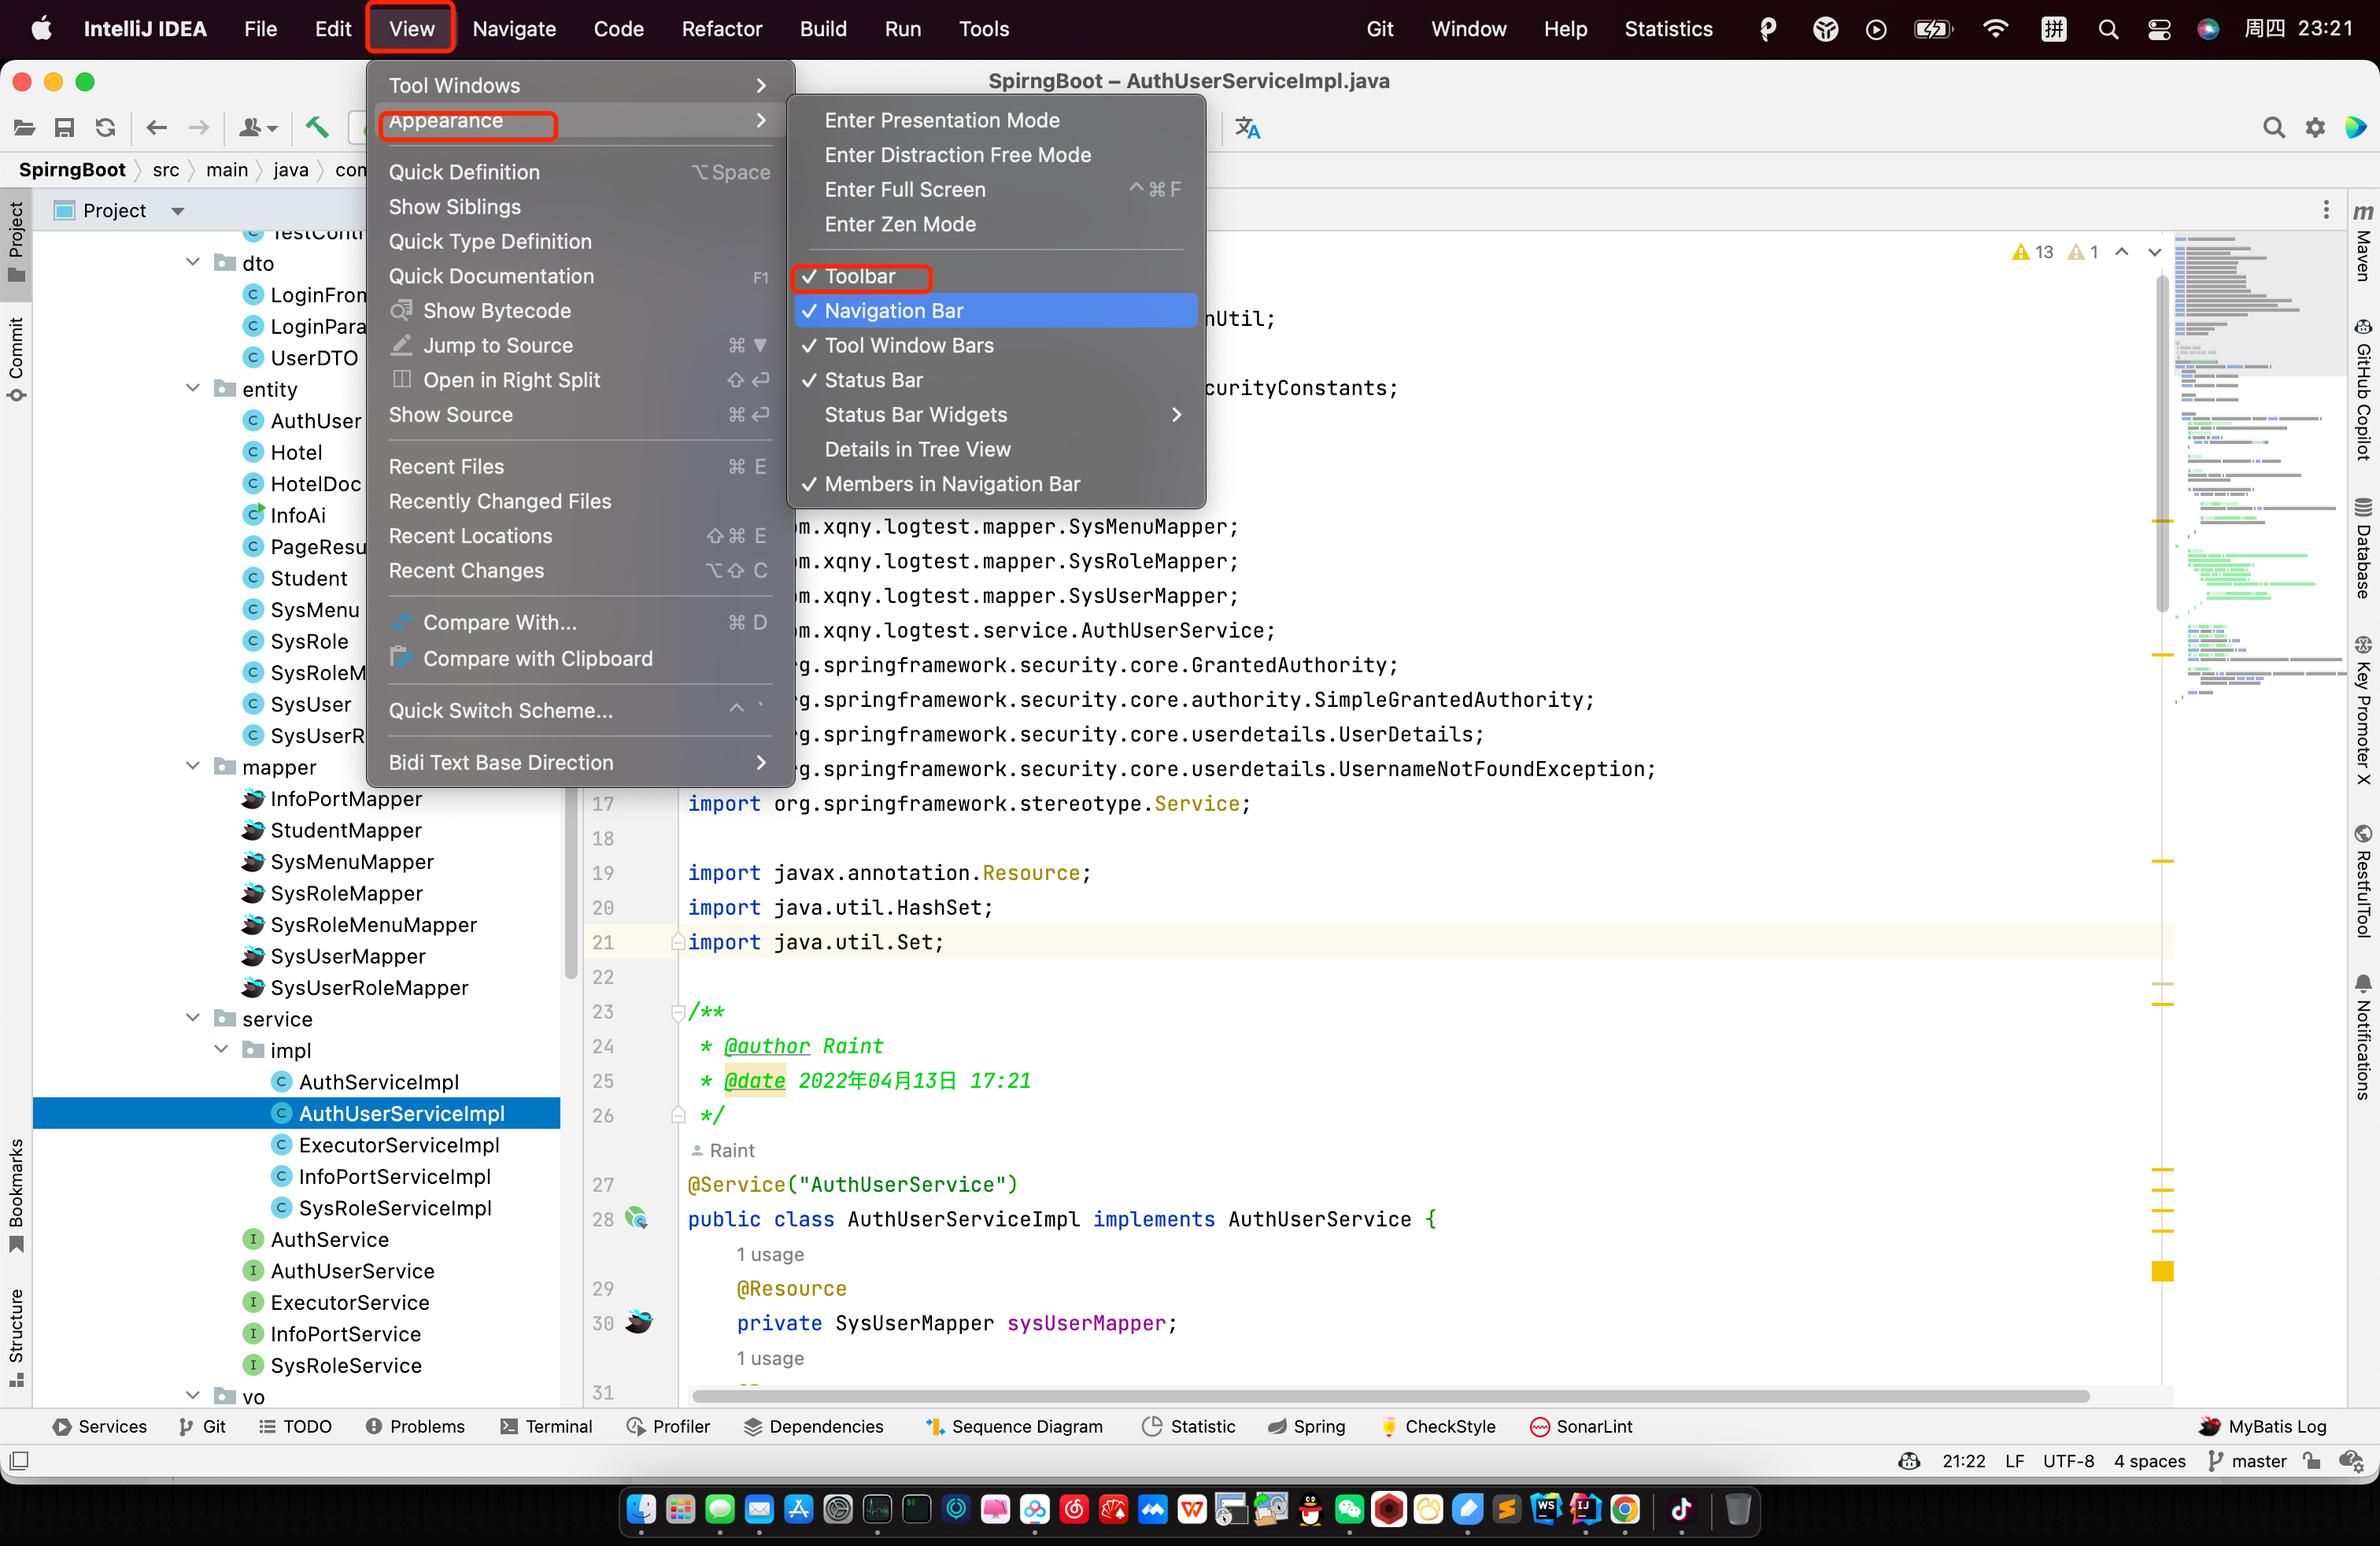Click the macOS Control Center icon
The height and width of the screenshot is (1546, 2380).
tap(2159, 29)
